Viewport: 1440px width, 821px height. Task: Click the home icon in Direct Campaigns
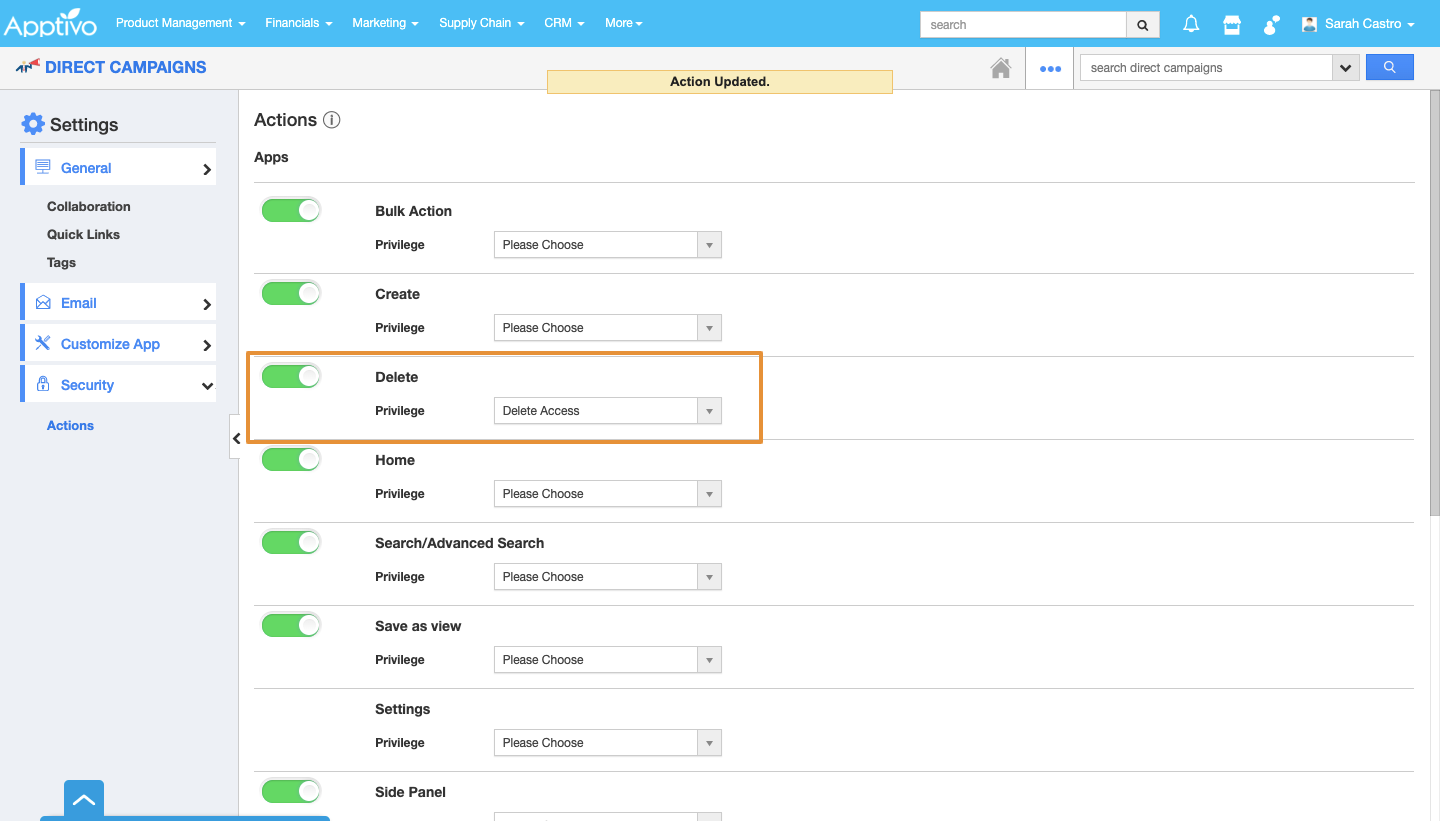(x=1000, y=68)
